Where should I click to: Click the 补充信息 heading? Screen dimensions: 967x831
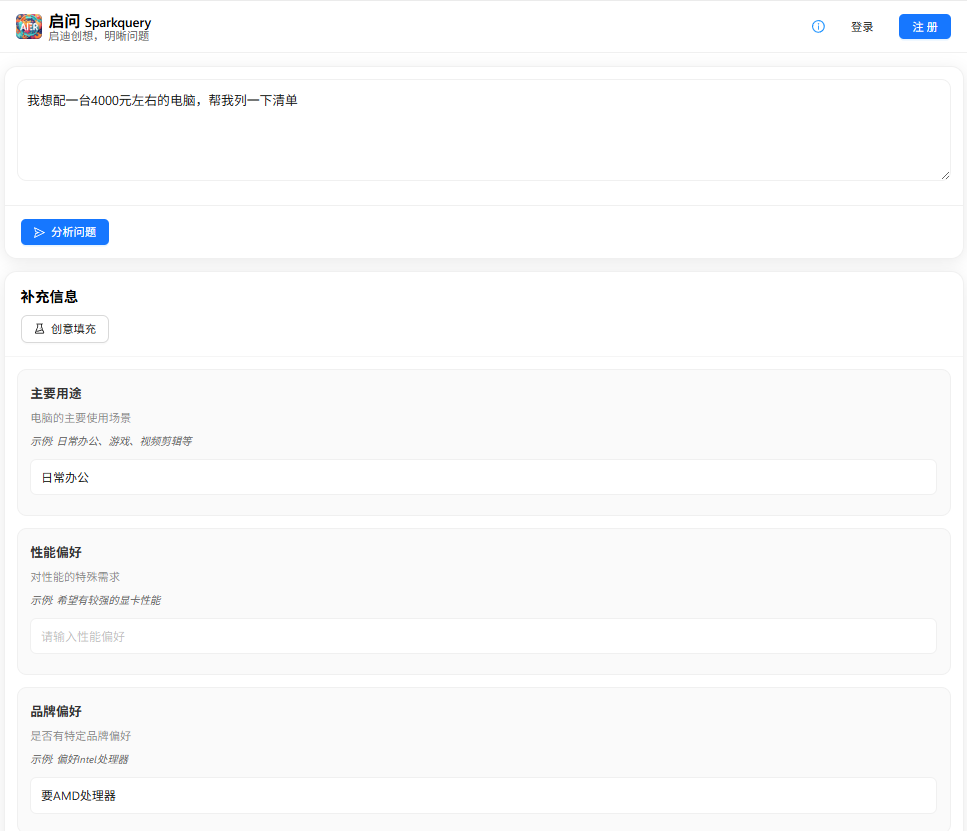(x=49, y=297)
